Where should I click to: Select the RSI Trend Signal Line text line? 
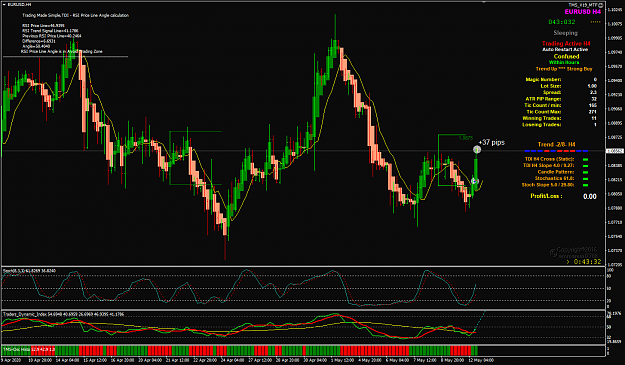(x=50, y=31)
